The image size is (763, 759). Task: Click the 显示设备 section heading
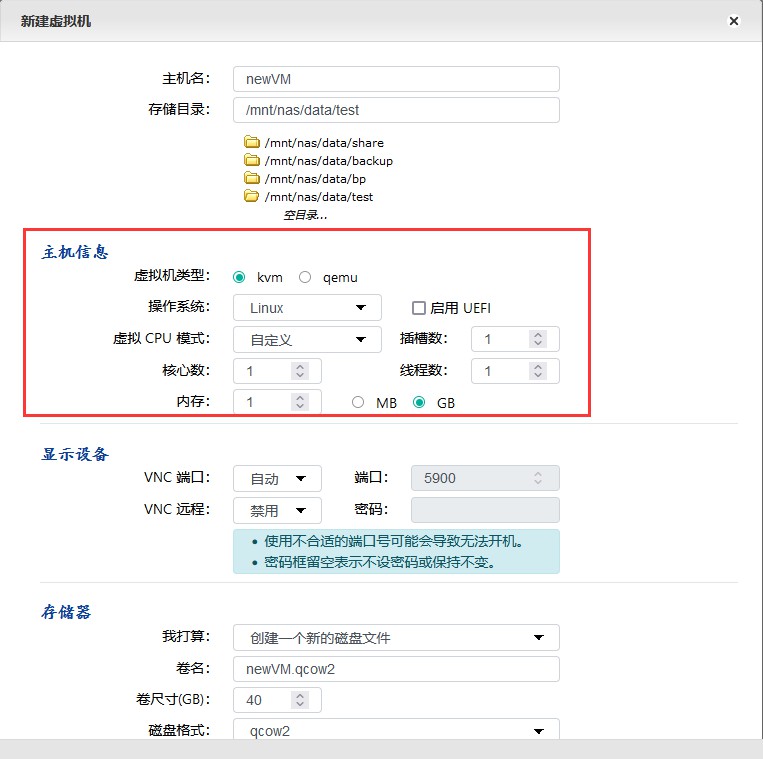click(x=75, y=454)
